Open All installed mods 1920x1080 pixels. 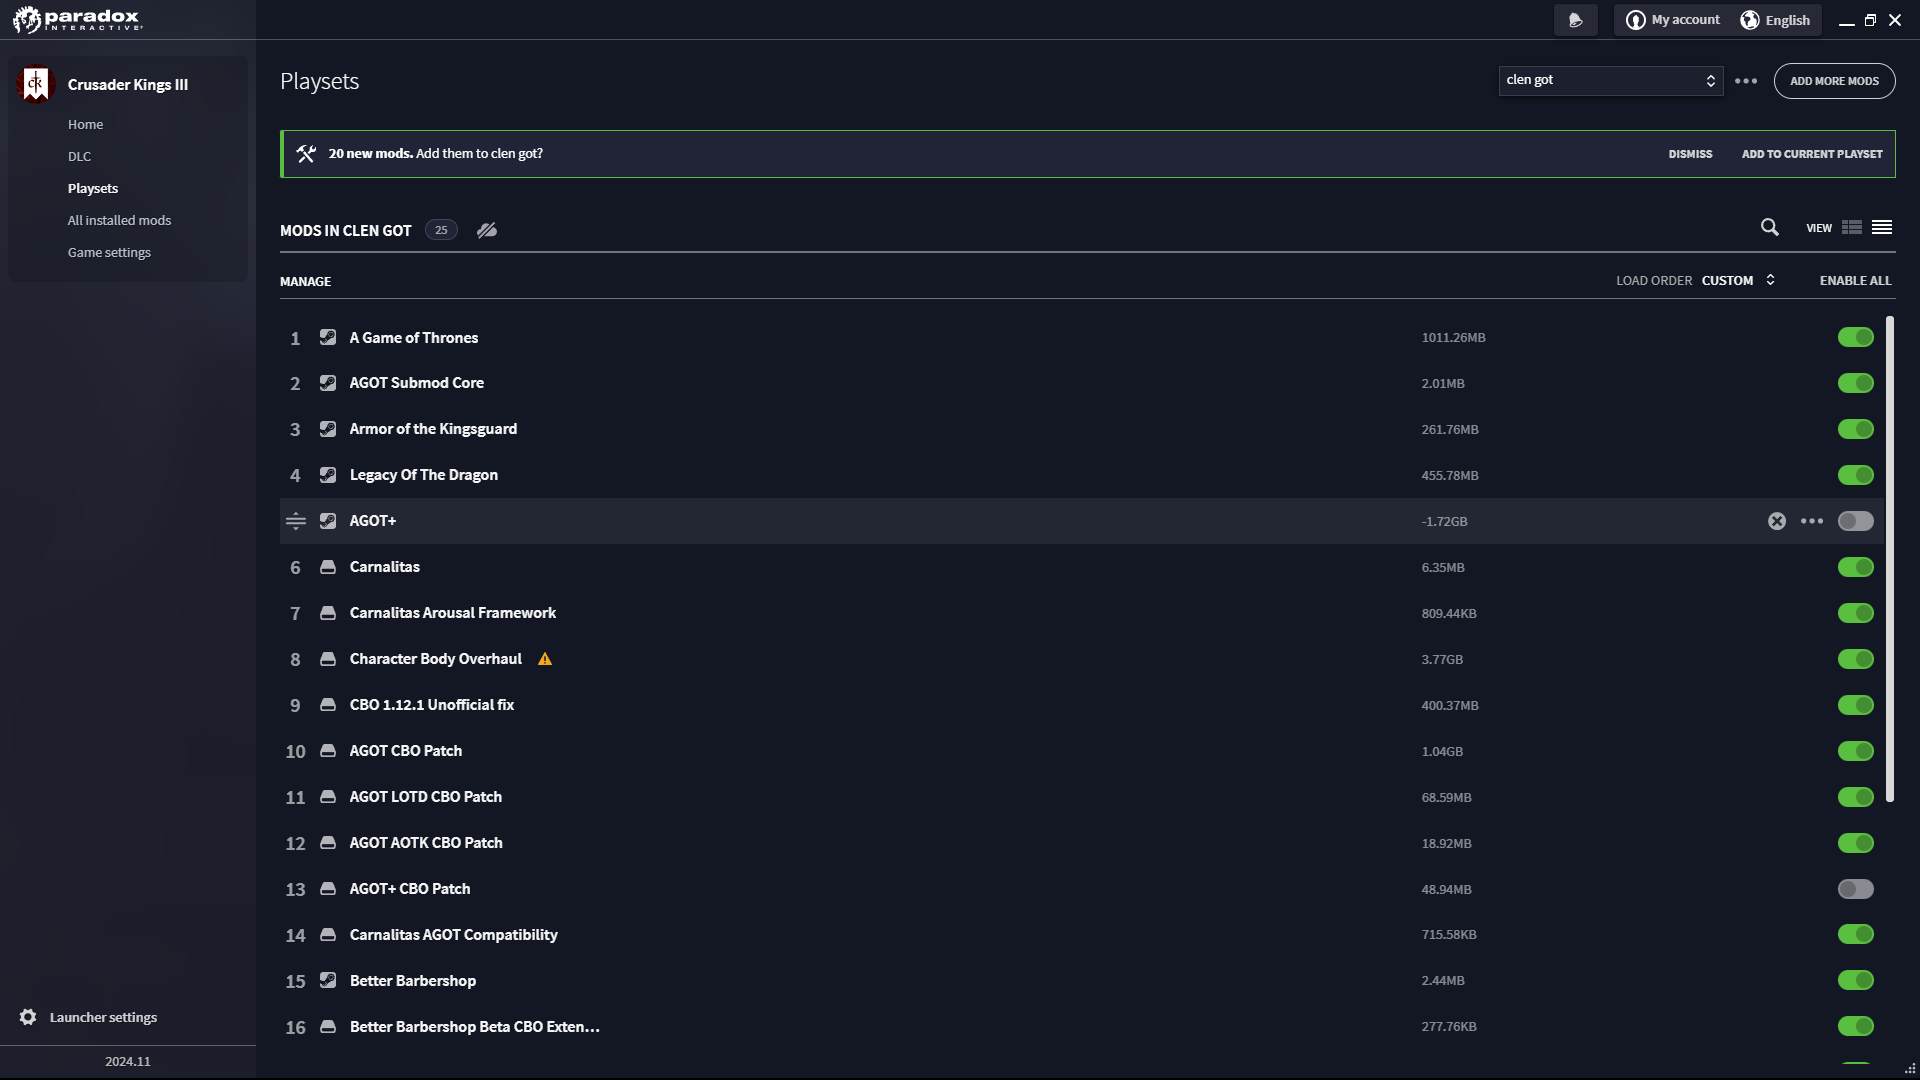point(119,221)
